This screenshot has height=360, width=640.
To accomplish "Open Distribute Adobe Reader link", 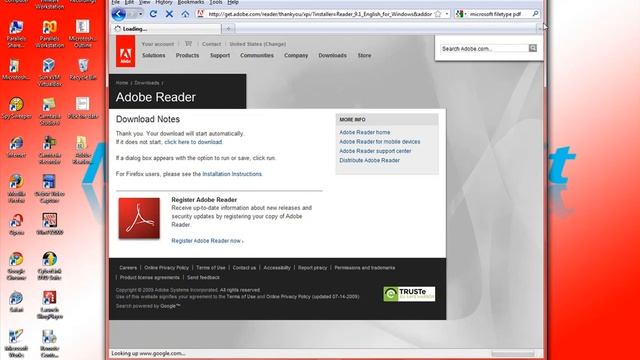I will point(369,160).
